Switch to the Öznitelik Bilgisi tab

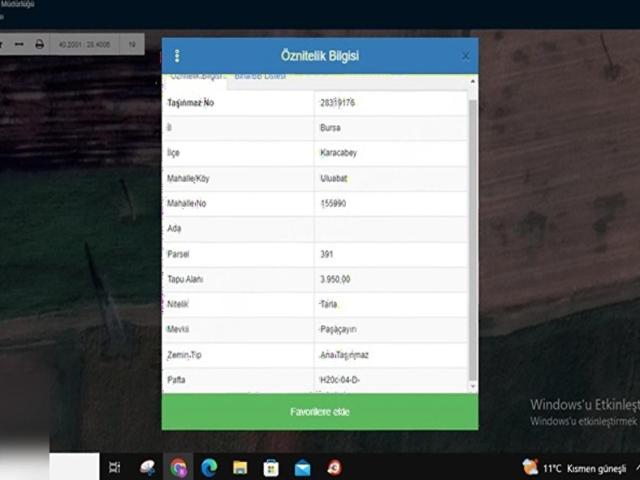[x=194, y=77]
